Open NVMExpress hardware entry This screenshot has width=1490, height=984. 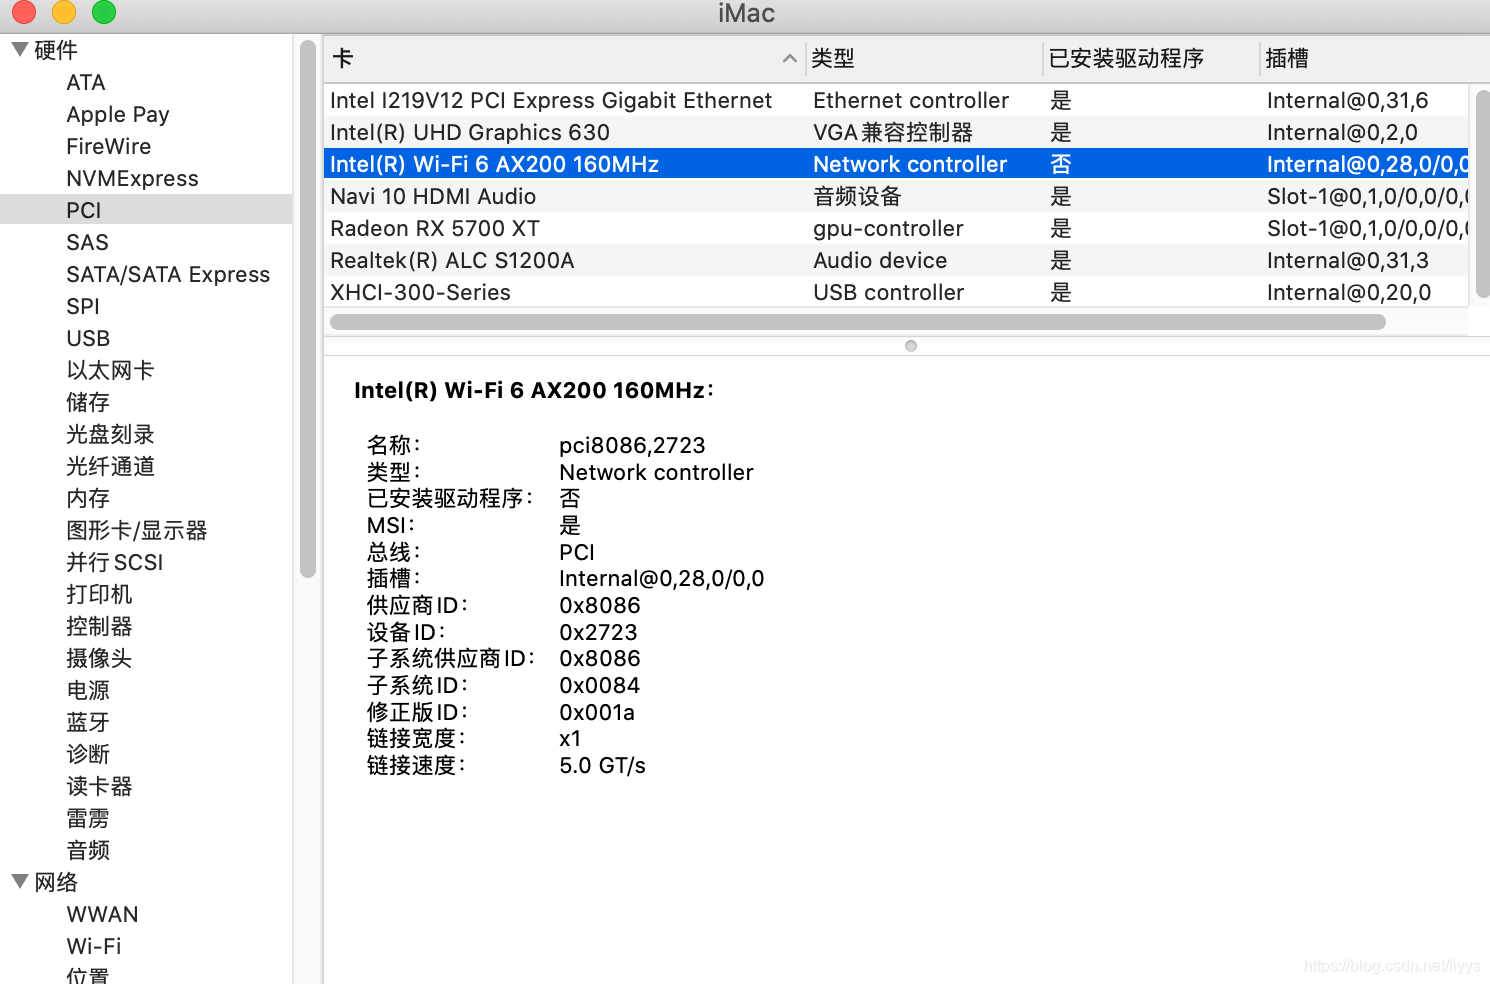click(x=133, y=178)
